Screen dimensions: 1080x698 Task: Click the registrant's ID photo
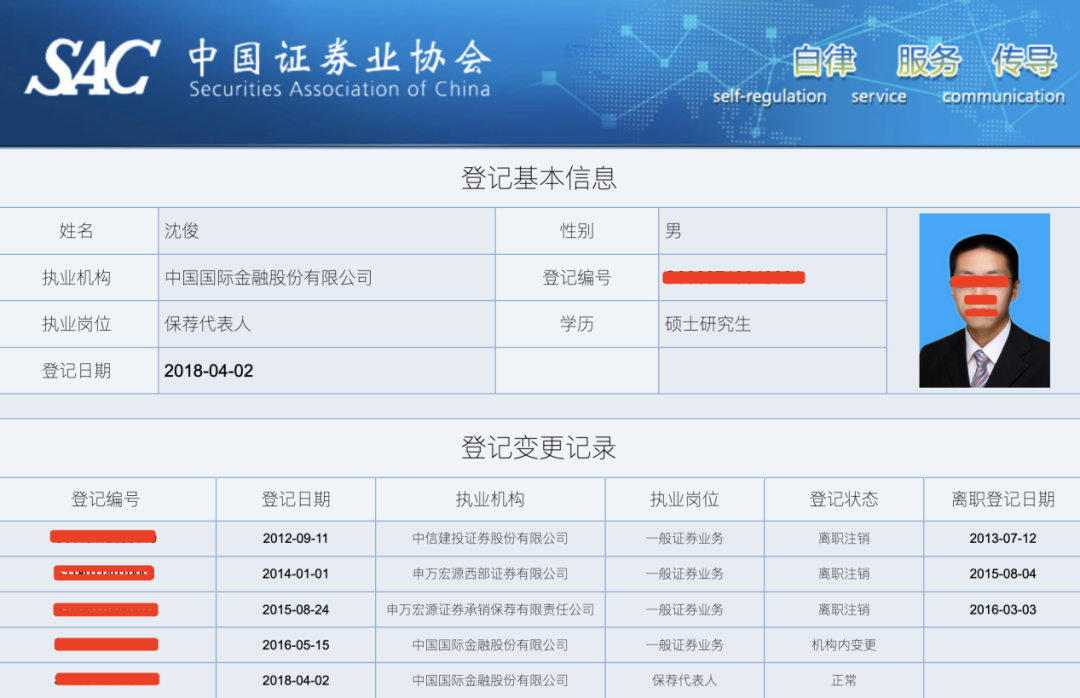[x=984, y=300]
